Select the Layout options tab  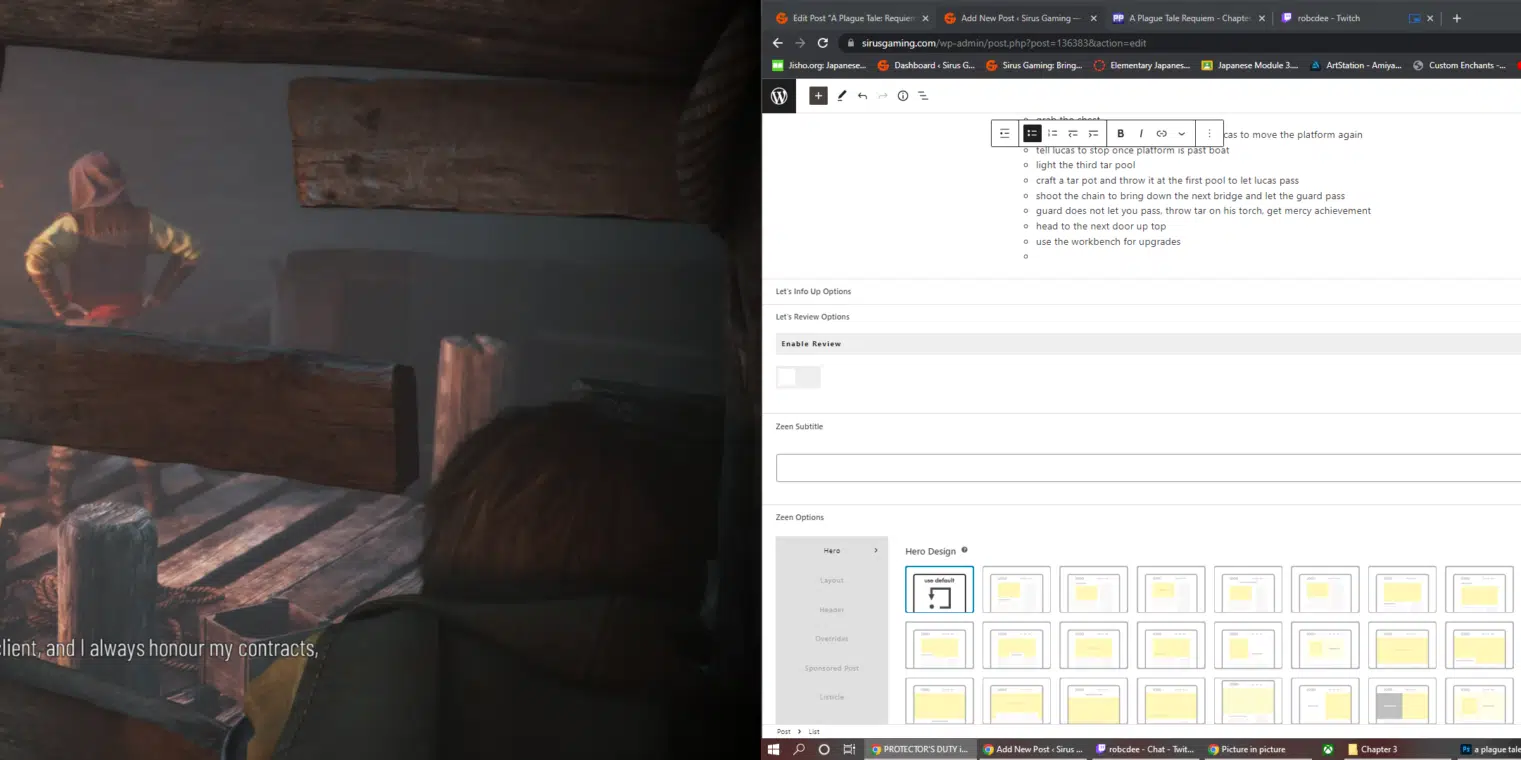(x=832, y=580)
